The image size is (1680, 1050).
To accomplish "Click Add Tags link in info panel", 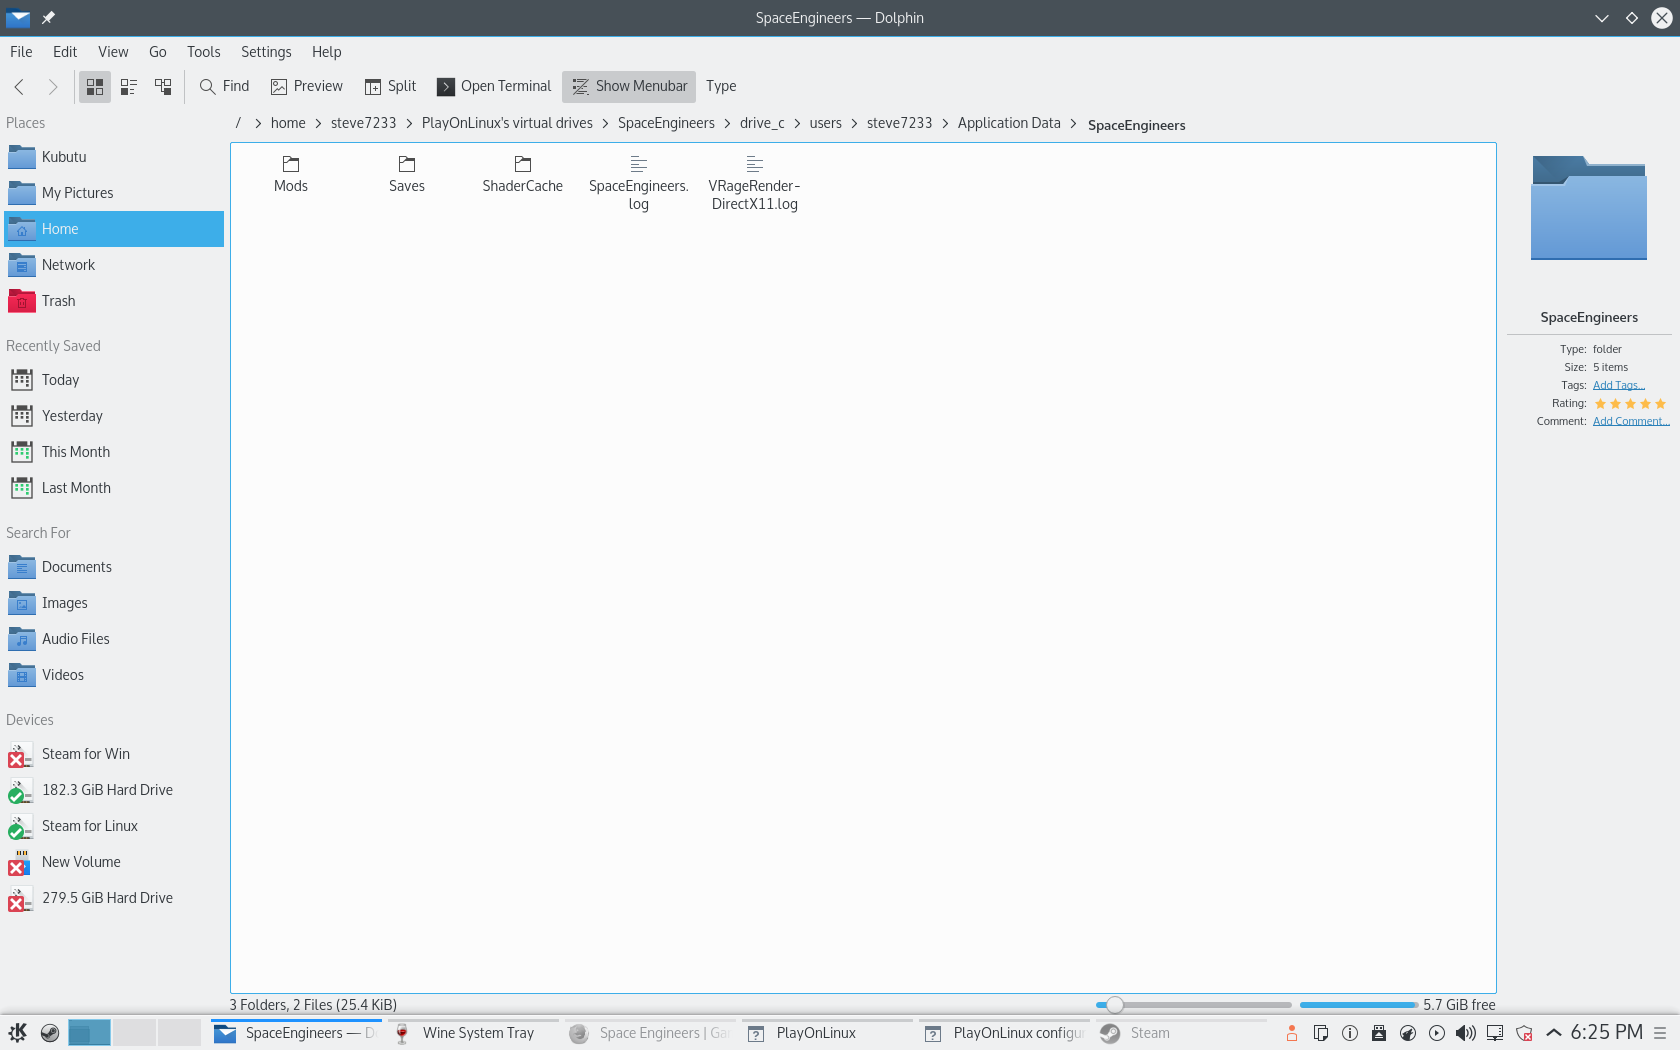I will [x=1618, y=385].
